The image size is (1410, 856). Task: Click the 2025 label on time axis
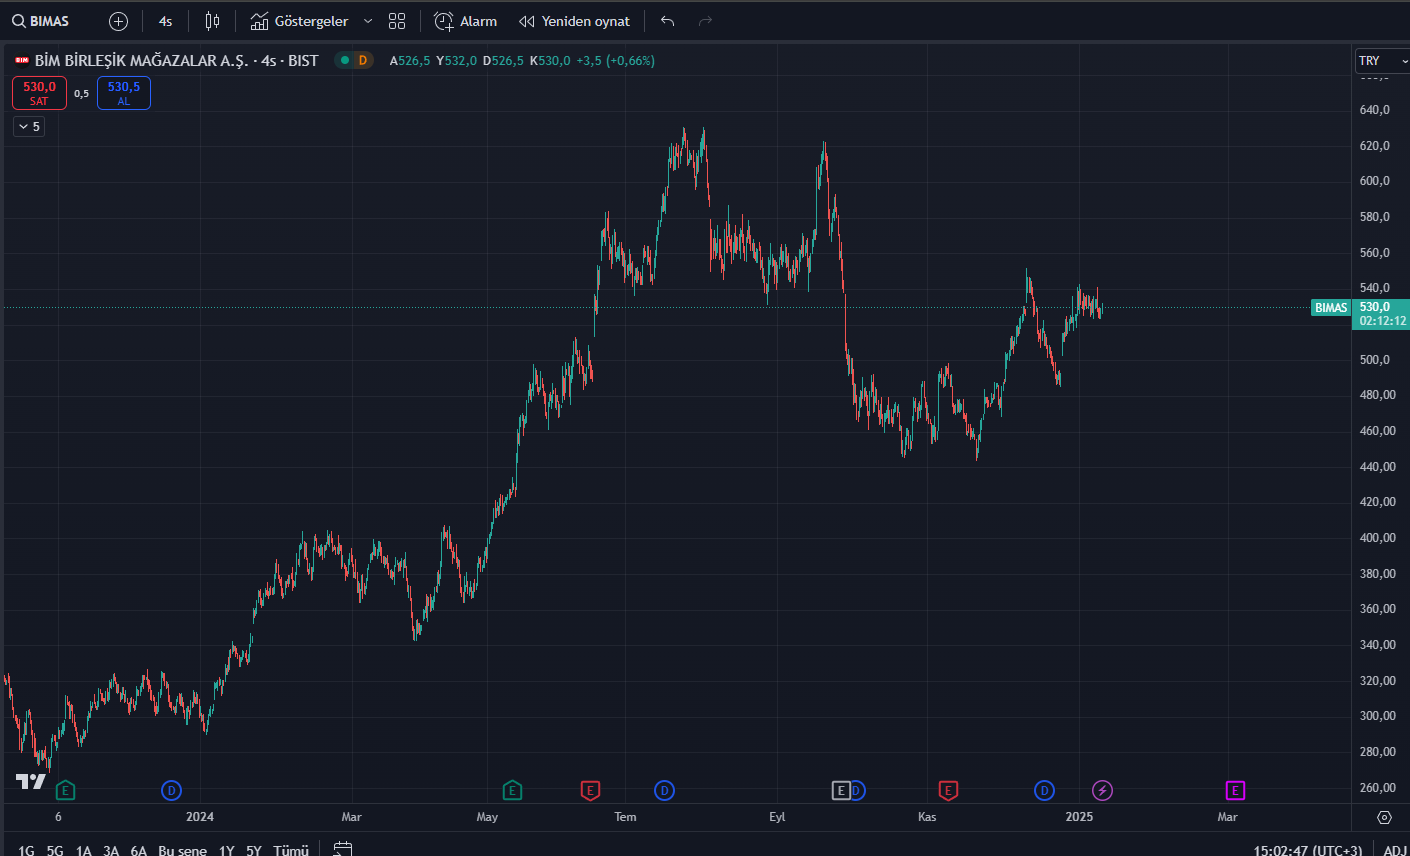point(1079,817)
